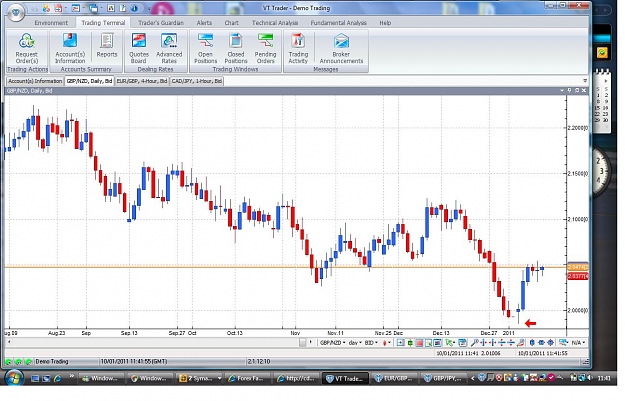Open Account(s) Information

click(x=70, y=49)
